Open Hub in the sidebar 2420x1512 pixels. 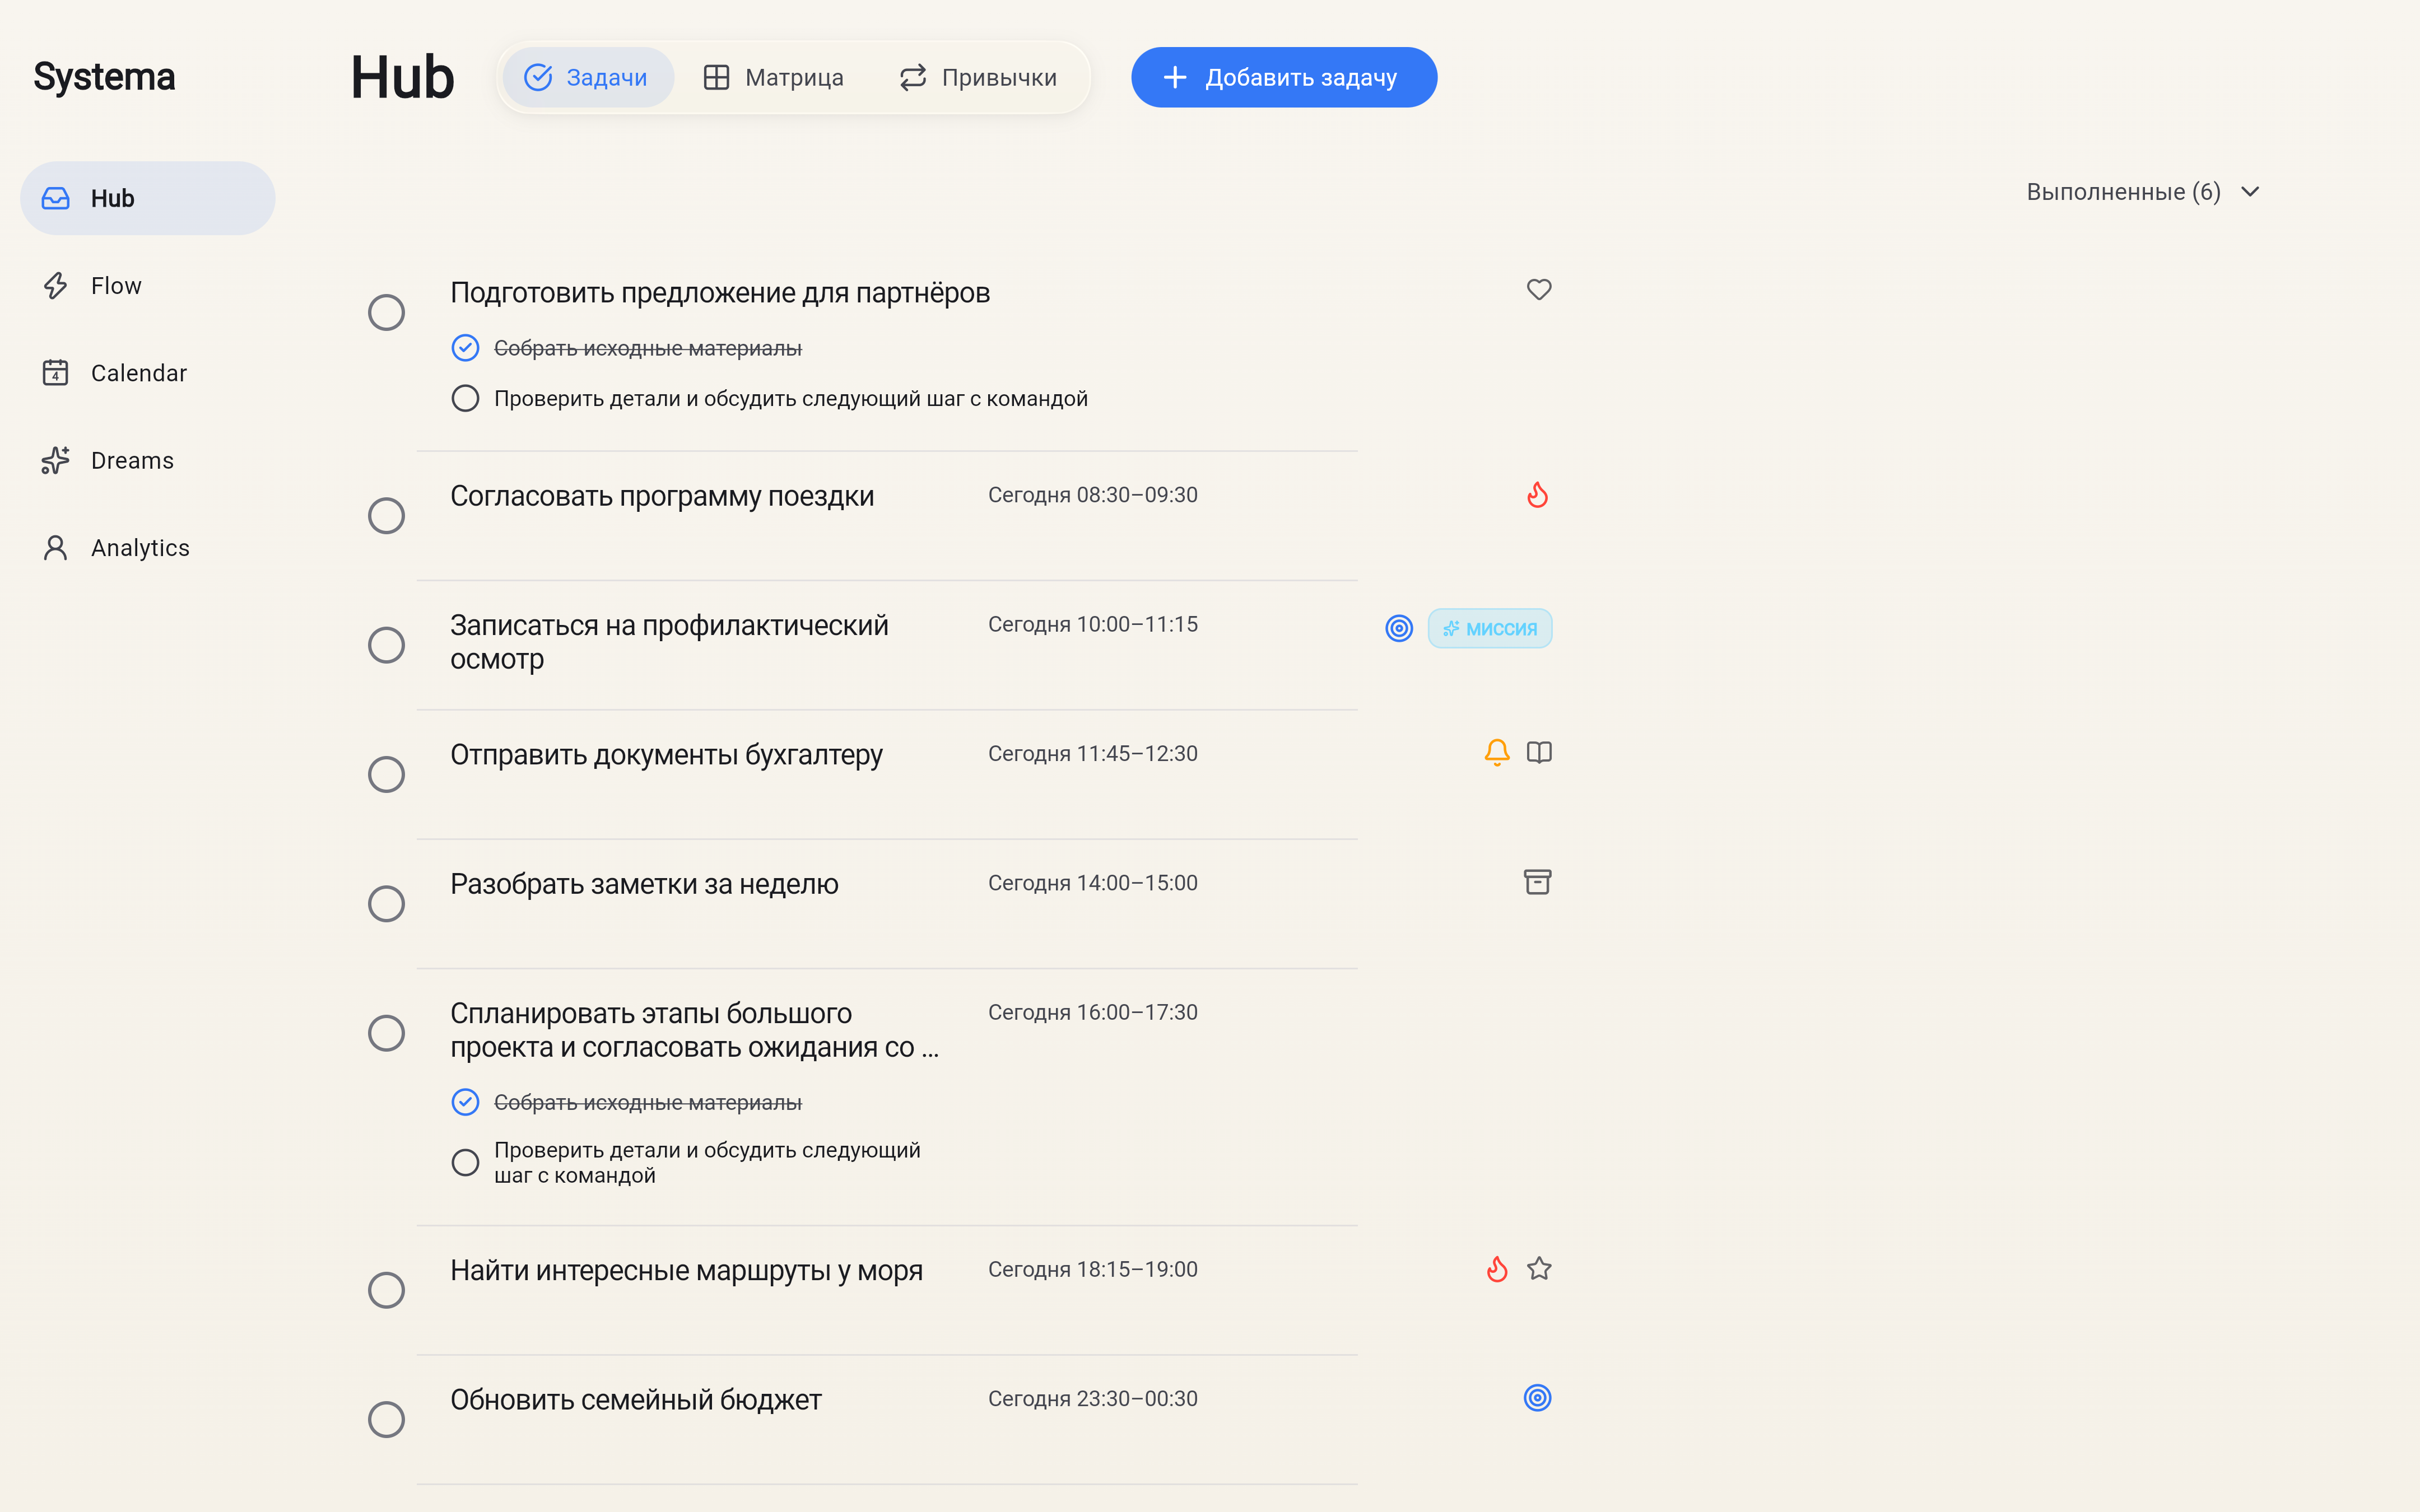148,198
